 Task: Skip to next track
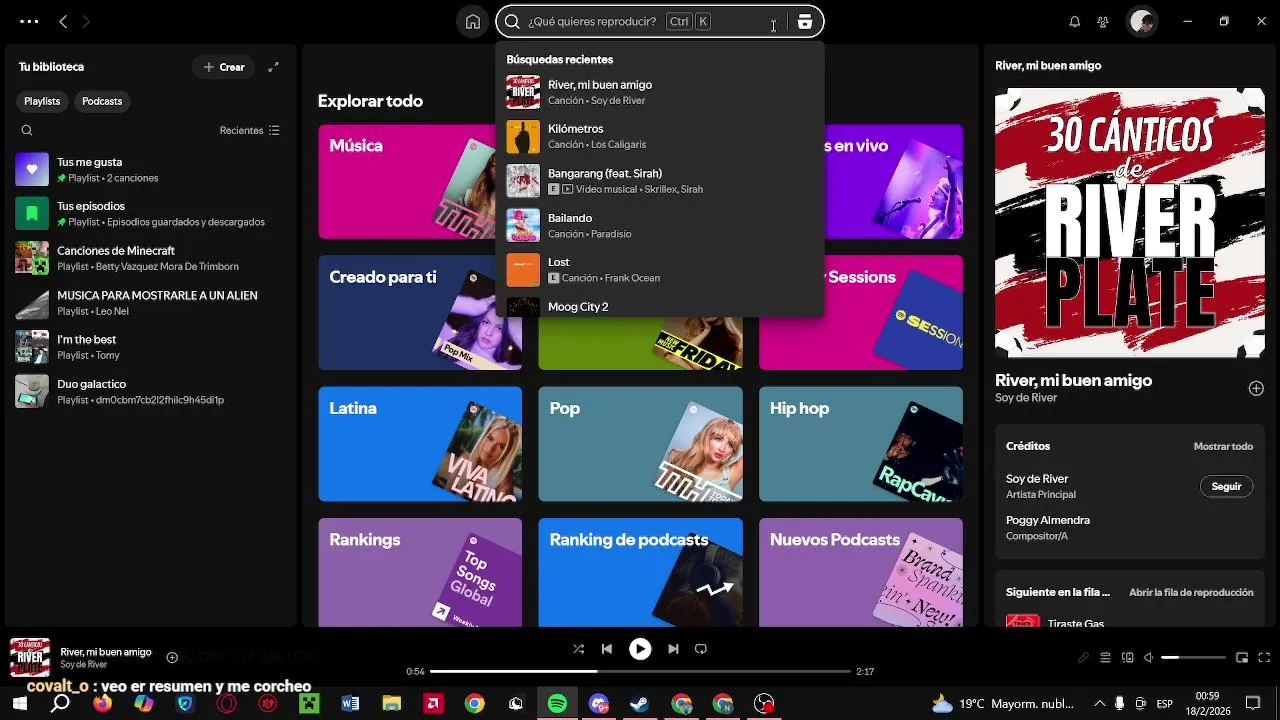point(673,649)
